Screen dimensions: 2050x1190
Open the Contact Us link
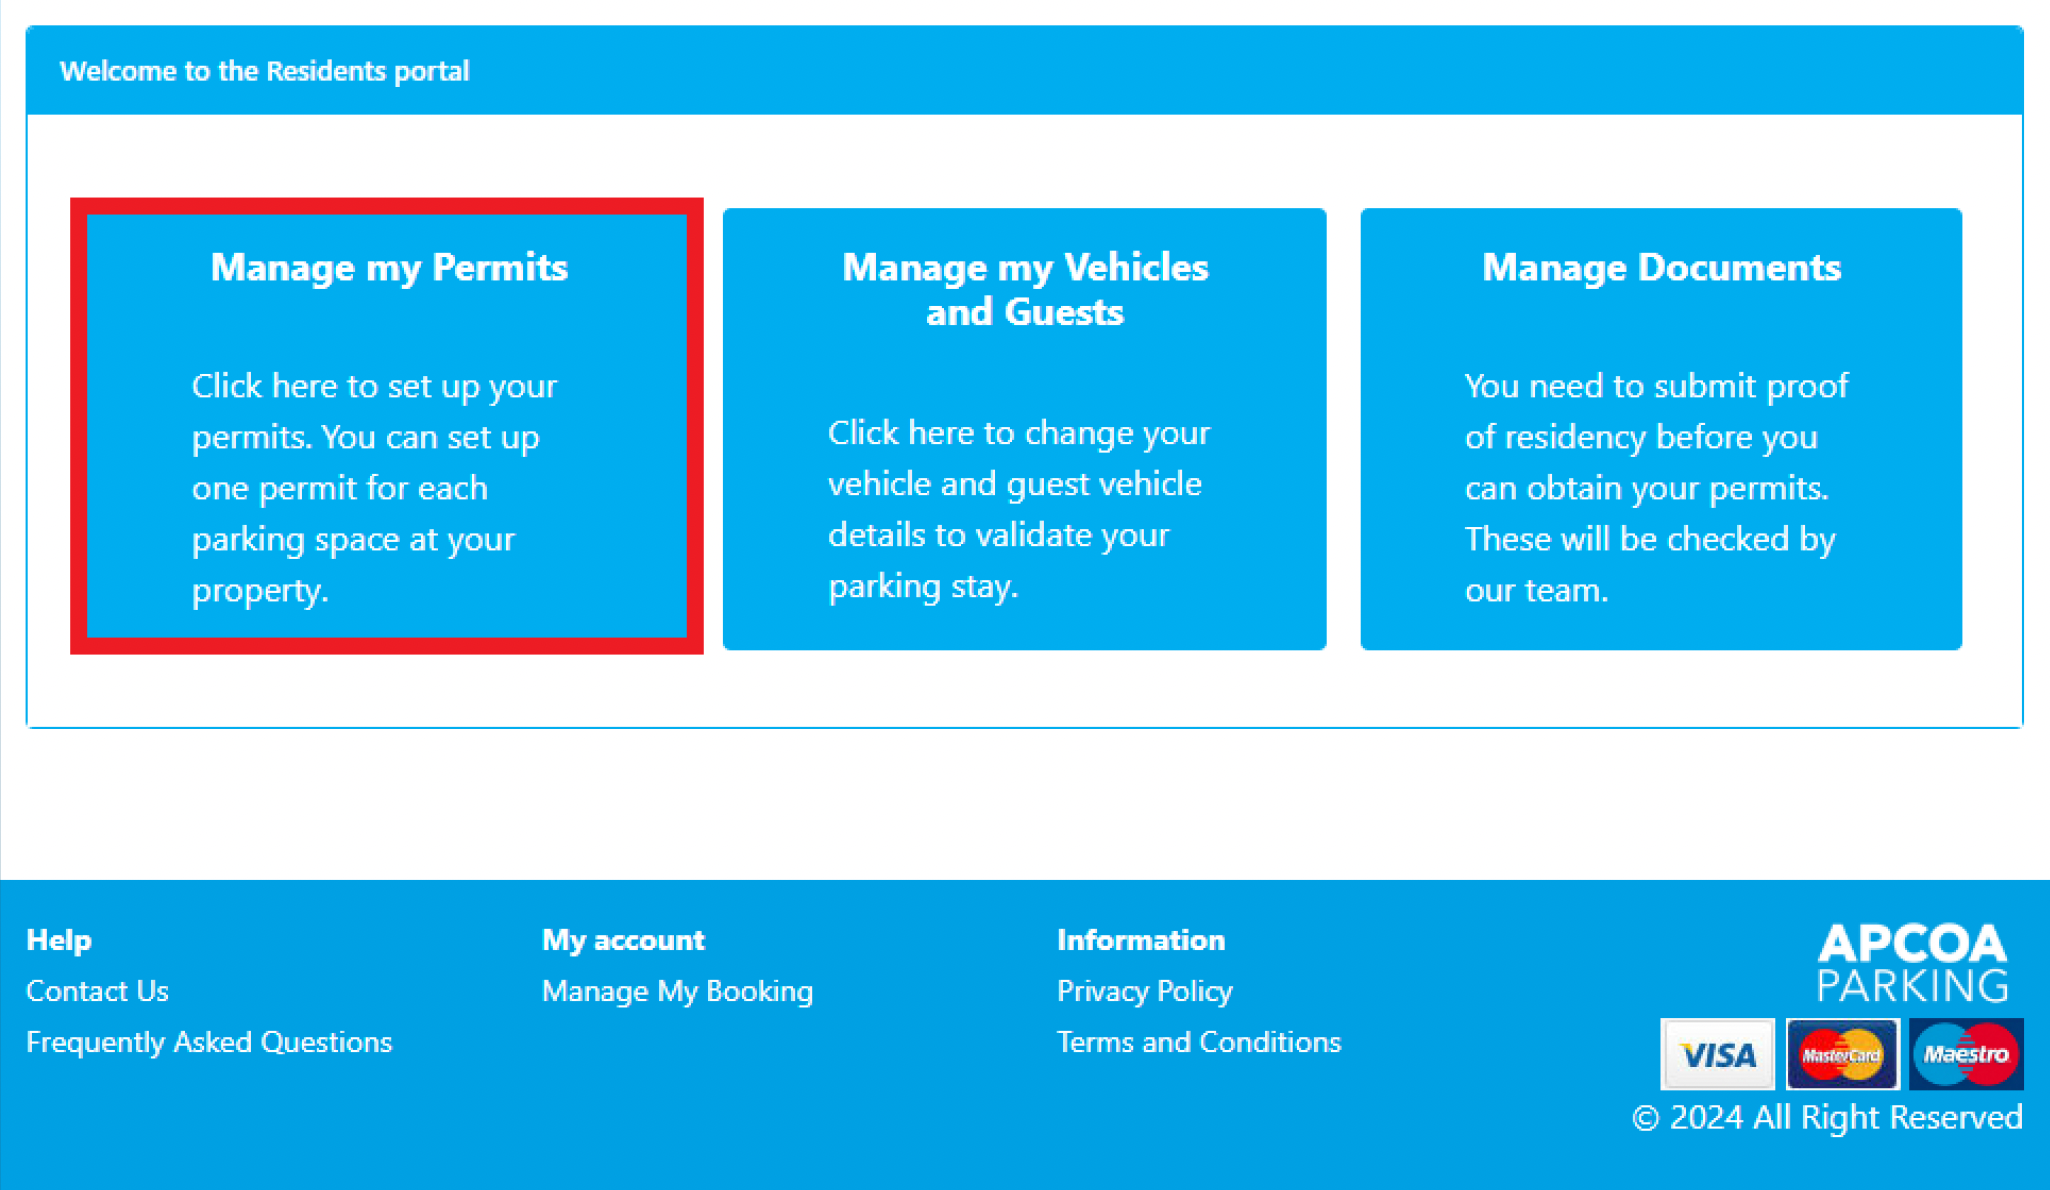tap(97, 991)
